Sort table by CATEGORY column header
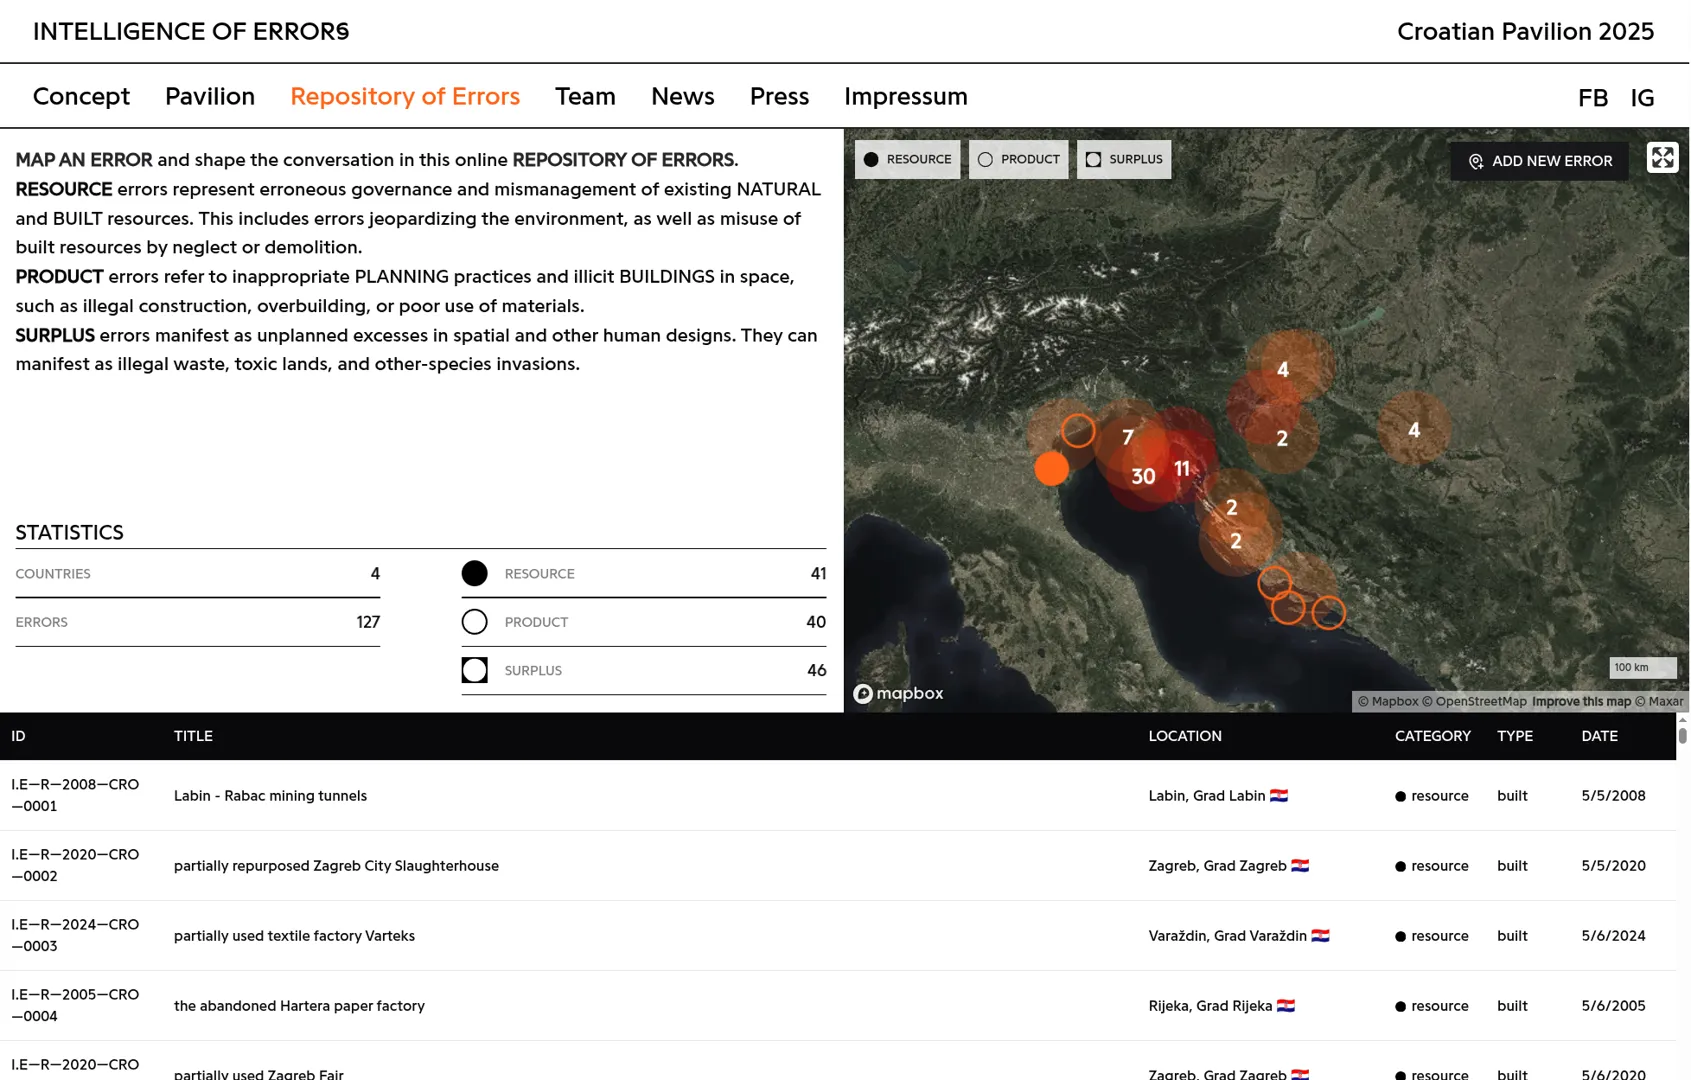This screenshot has width=1691, height=1080. point(1432,736)
